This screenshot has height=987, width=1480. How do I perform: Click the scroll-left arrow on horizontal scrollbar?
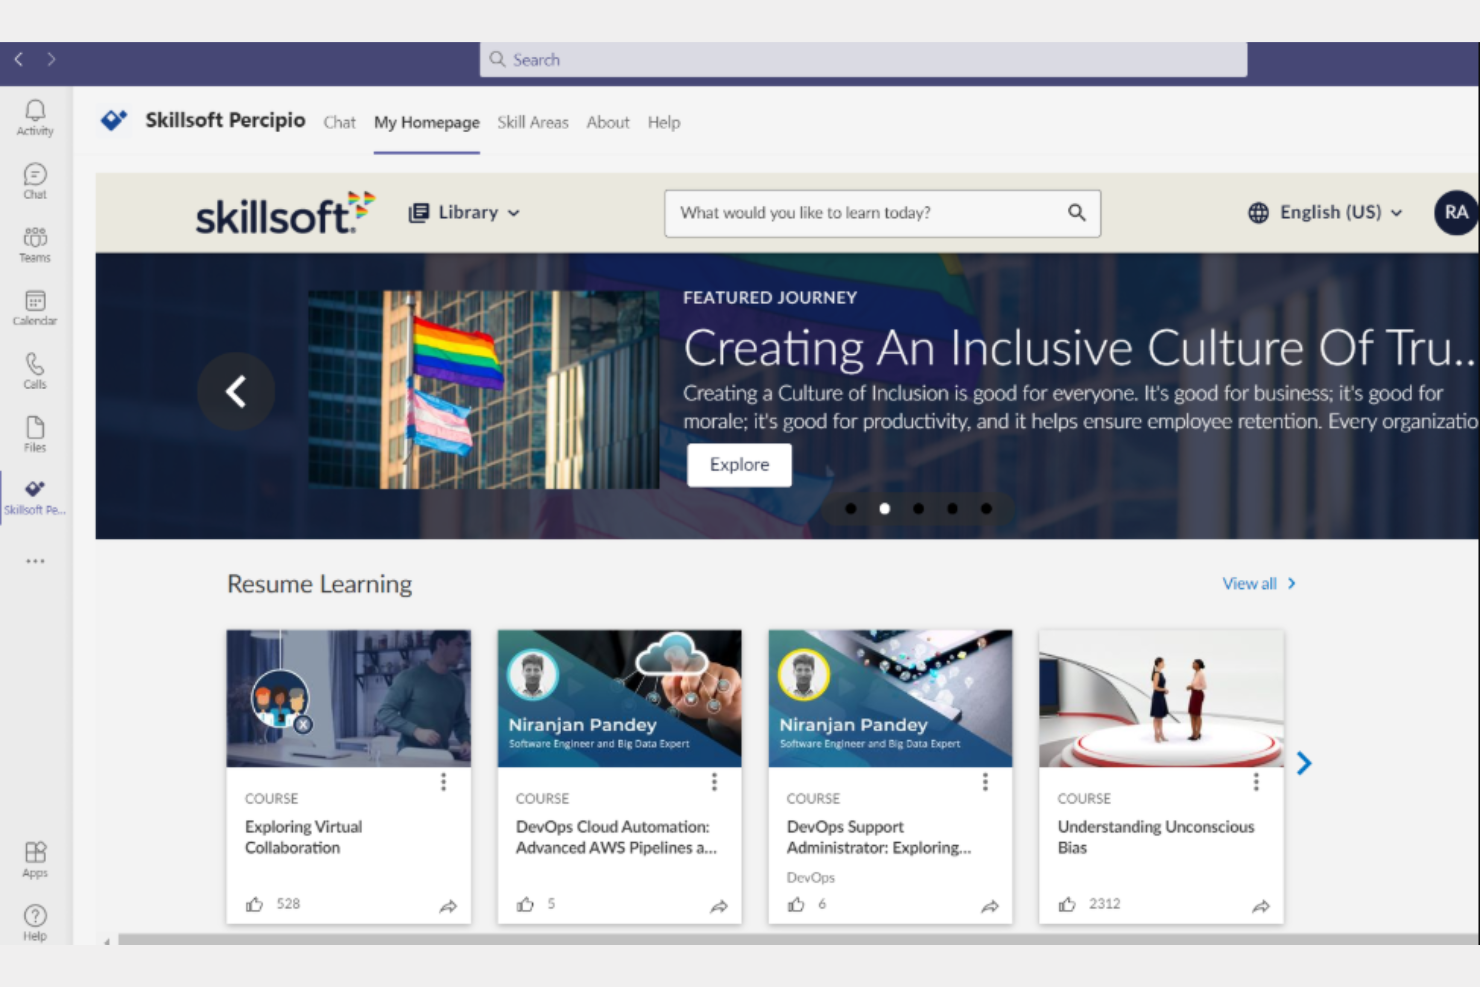pos(107,940)
